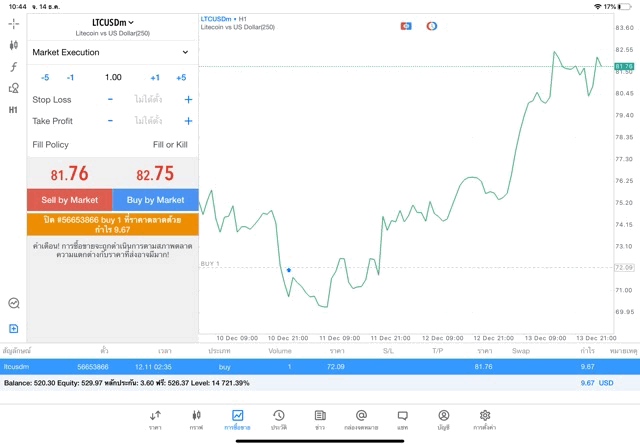The height and width of the screenshot is (447, 640).
Task: Open the History tab with clock icon
Action: tap(279, 420)
